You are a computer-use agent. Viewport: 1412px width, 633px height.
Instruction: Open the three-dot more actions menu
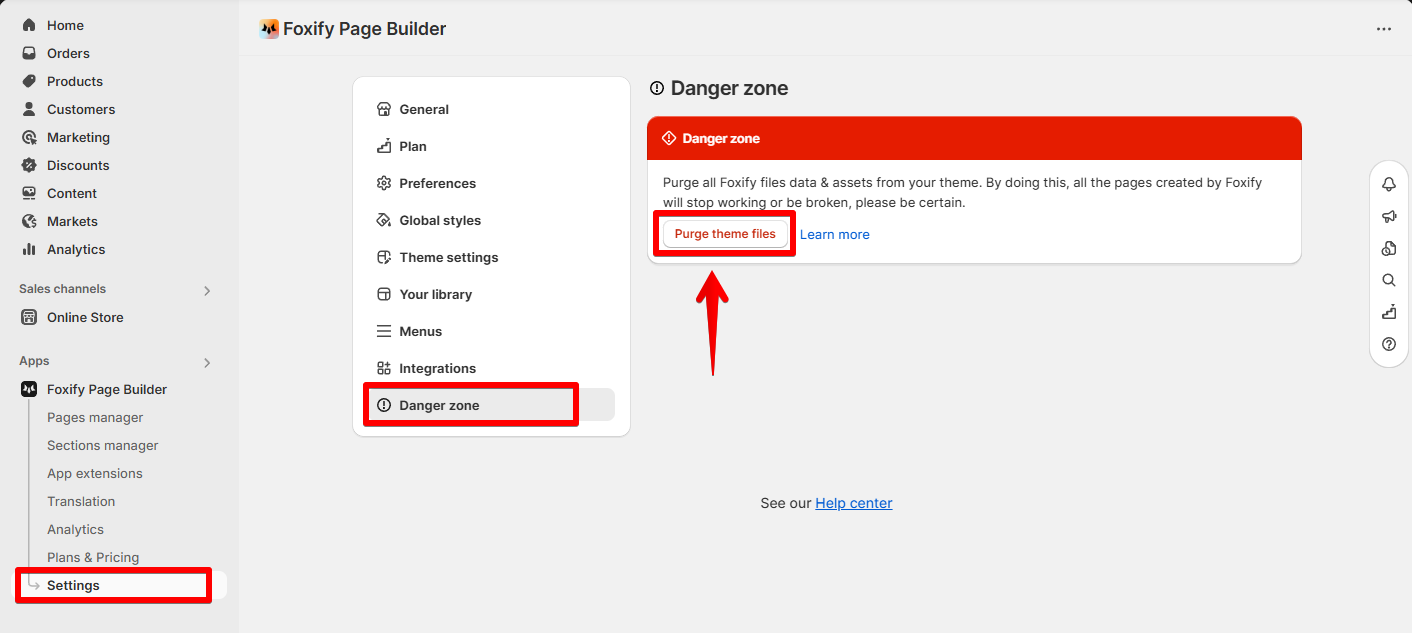(x=1384, y=29)
